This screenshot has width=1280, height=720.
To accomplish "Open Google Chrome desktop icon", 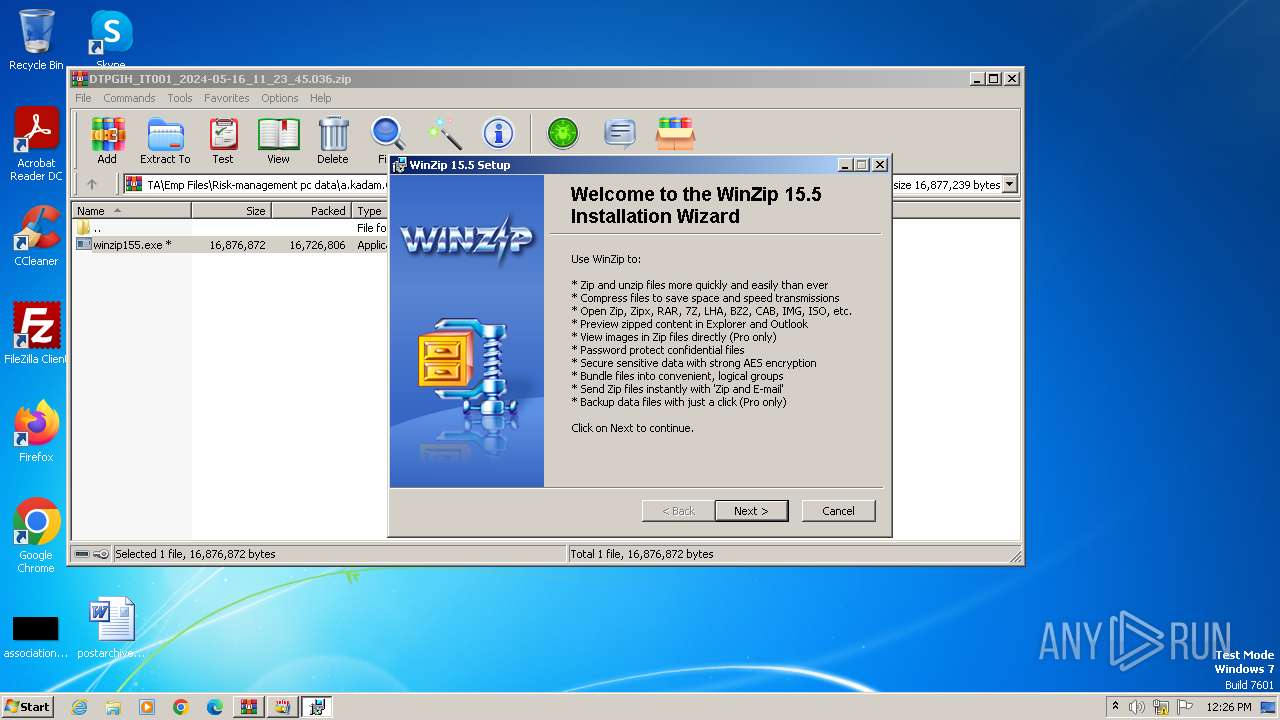I will (x=36, y=536).
